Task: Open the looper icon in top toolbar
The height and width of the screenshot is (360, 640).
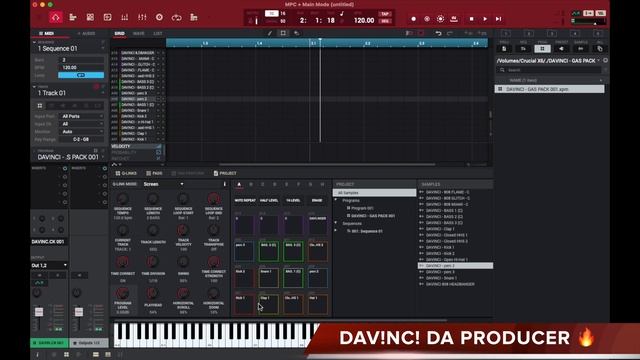Action: coord(176,18)
